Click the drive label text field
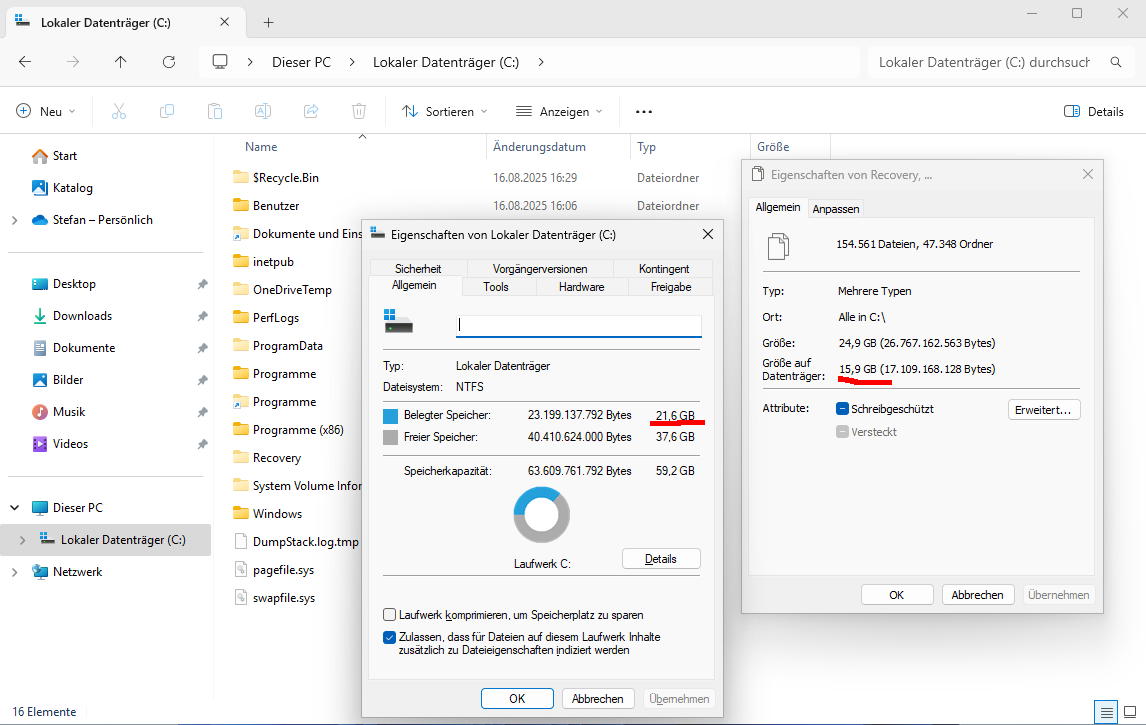Viewport: 1146px width, 725px height. (578, 325)
